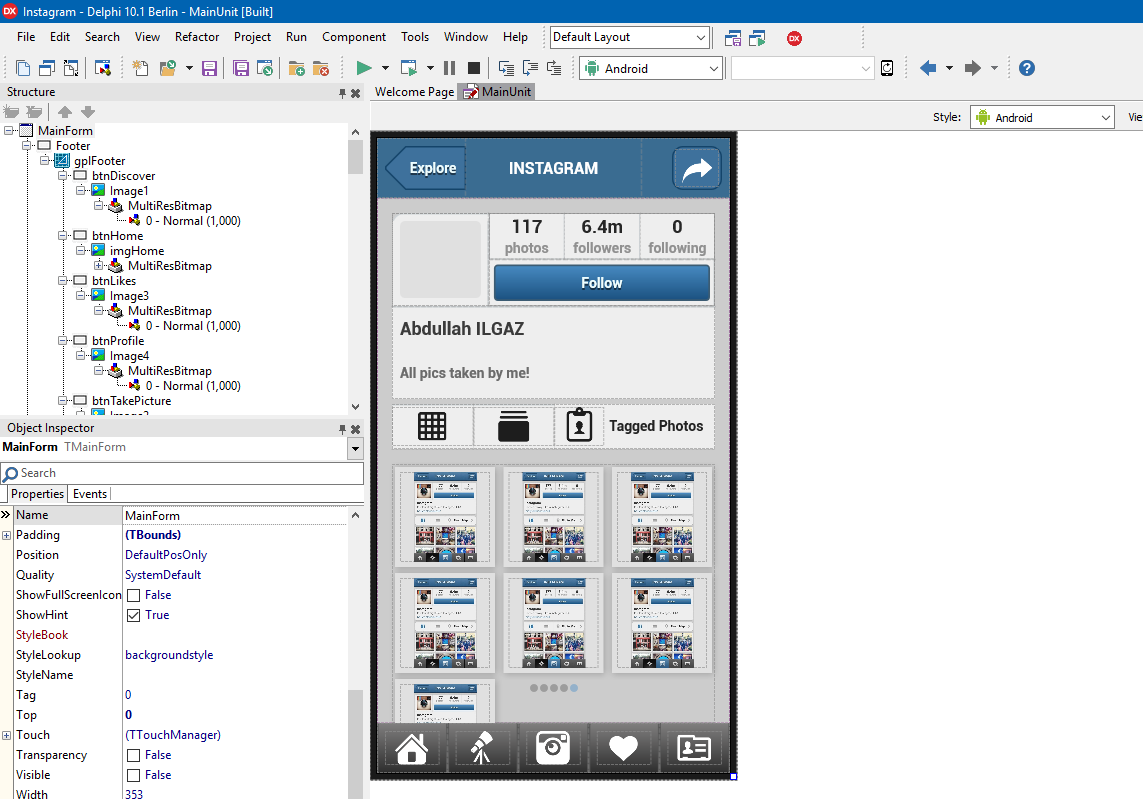Click the Remove file from project icon

pos(321,69)
